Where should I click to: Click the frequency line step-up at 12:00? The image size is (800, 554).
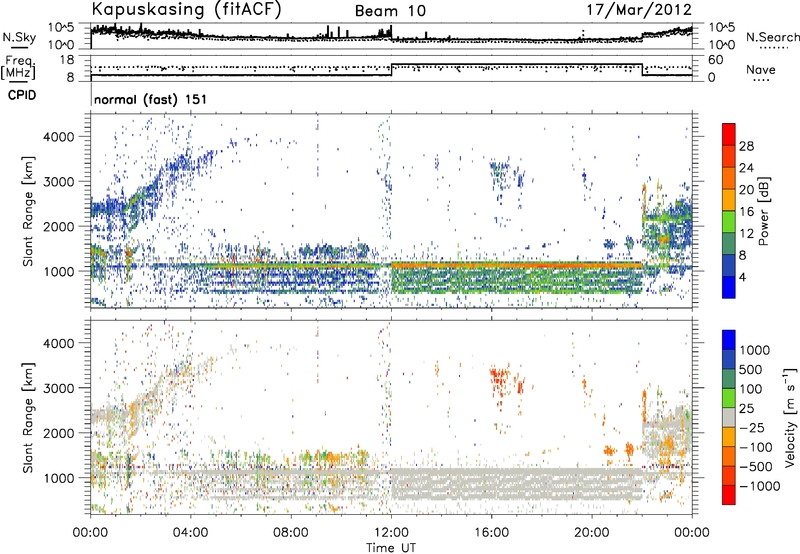click(391, 70)
